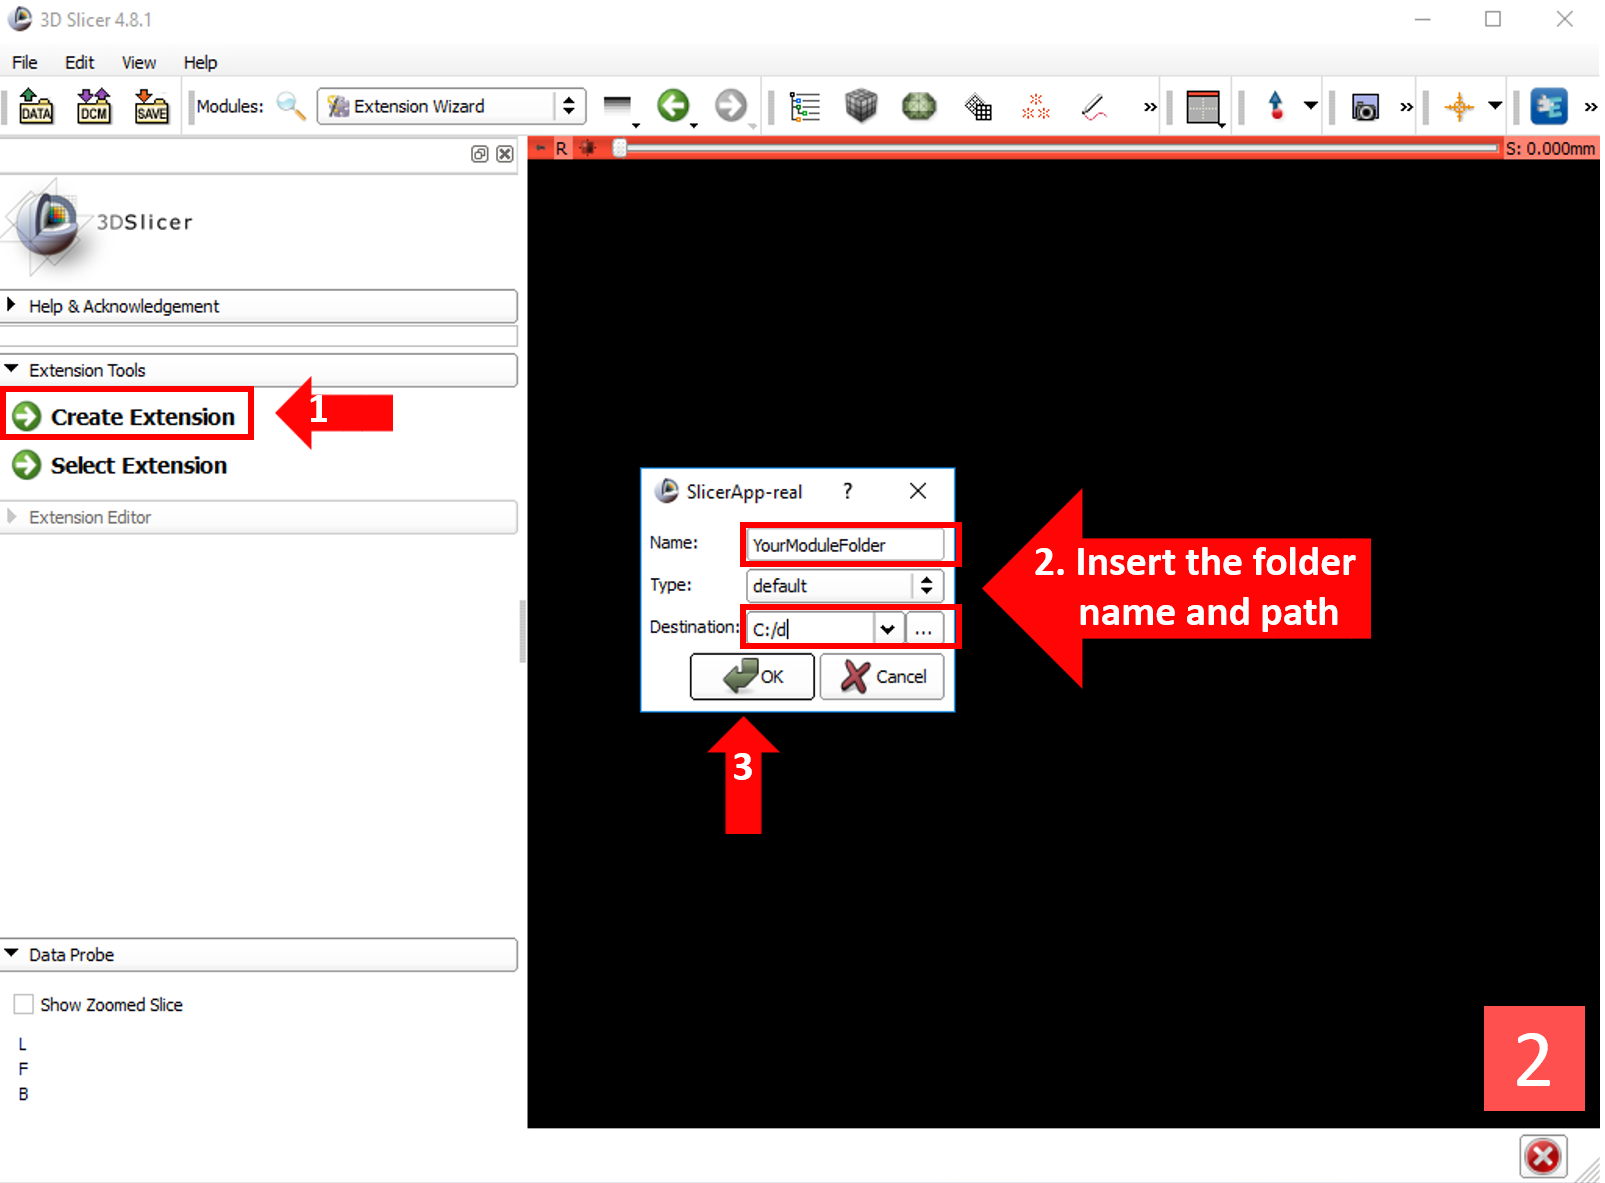Enable Show Zoomed Slice checkbox
This screenshot has height=1183, width=1605.
[x=24, y=1004]
